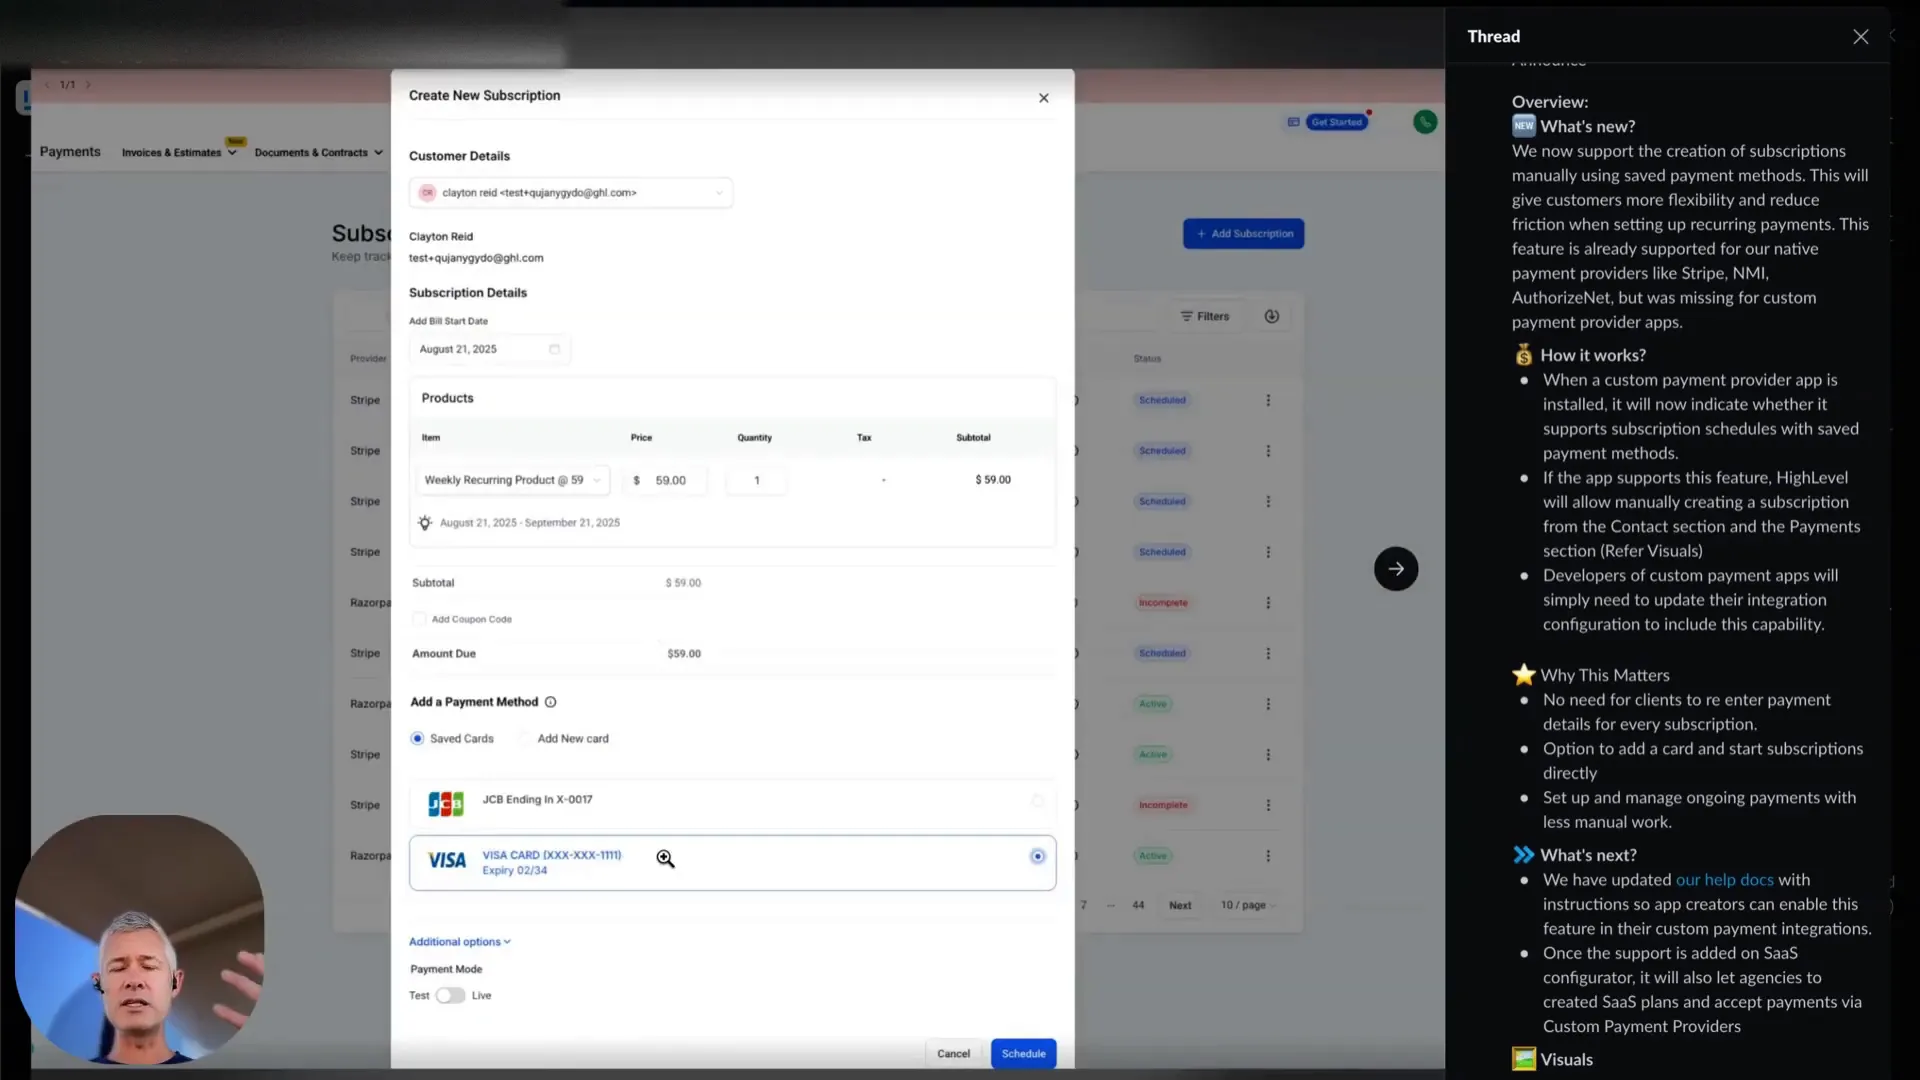This screenshot has height=1080, width=1920.
Task: Click the $ 59.00 subtotal cell
Action: [993, 480]
